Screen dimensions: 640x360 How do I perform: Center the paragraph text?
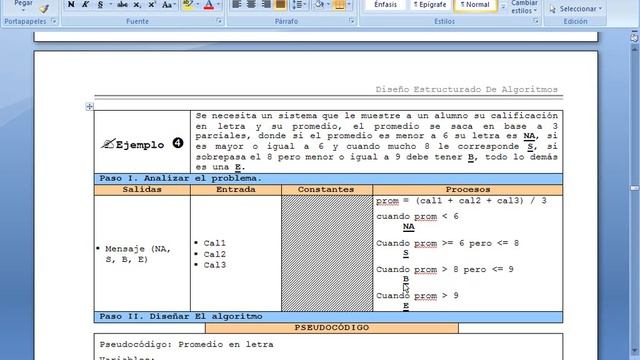click(x=251, y=4)
